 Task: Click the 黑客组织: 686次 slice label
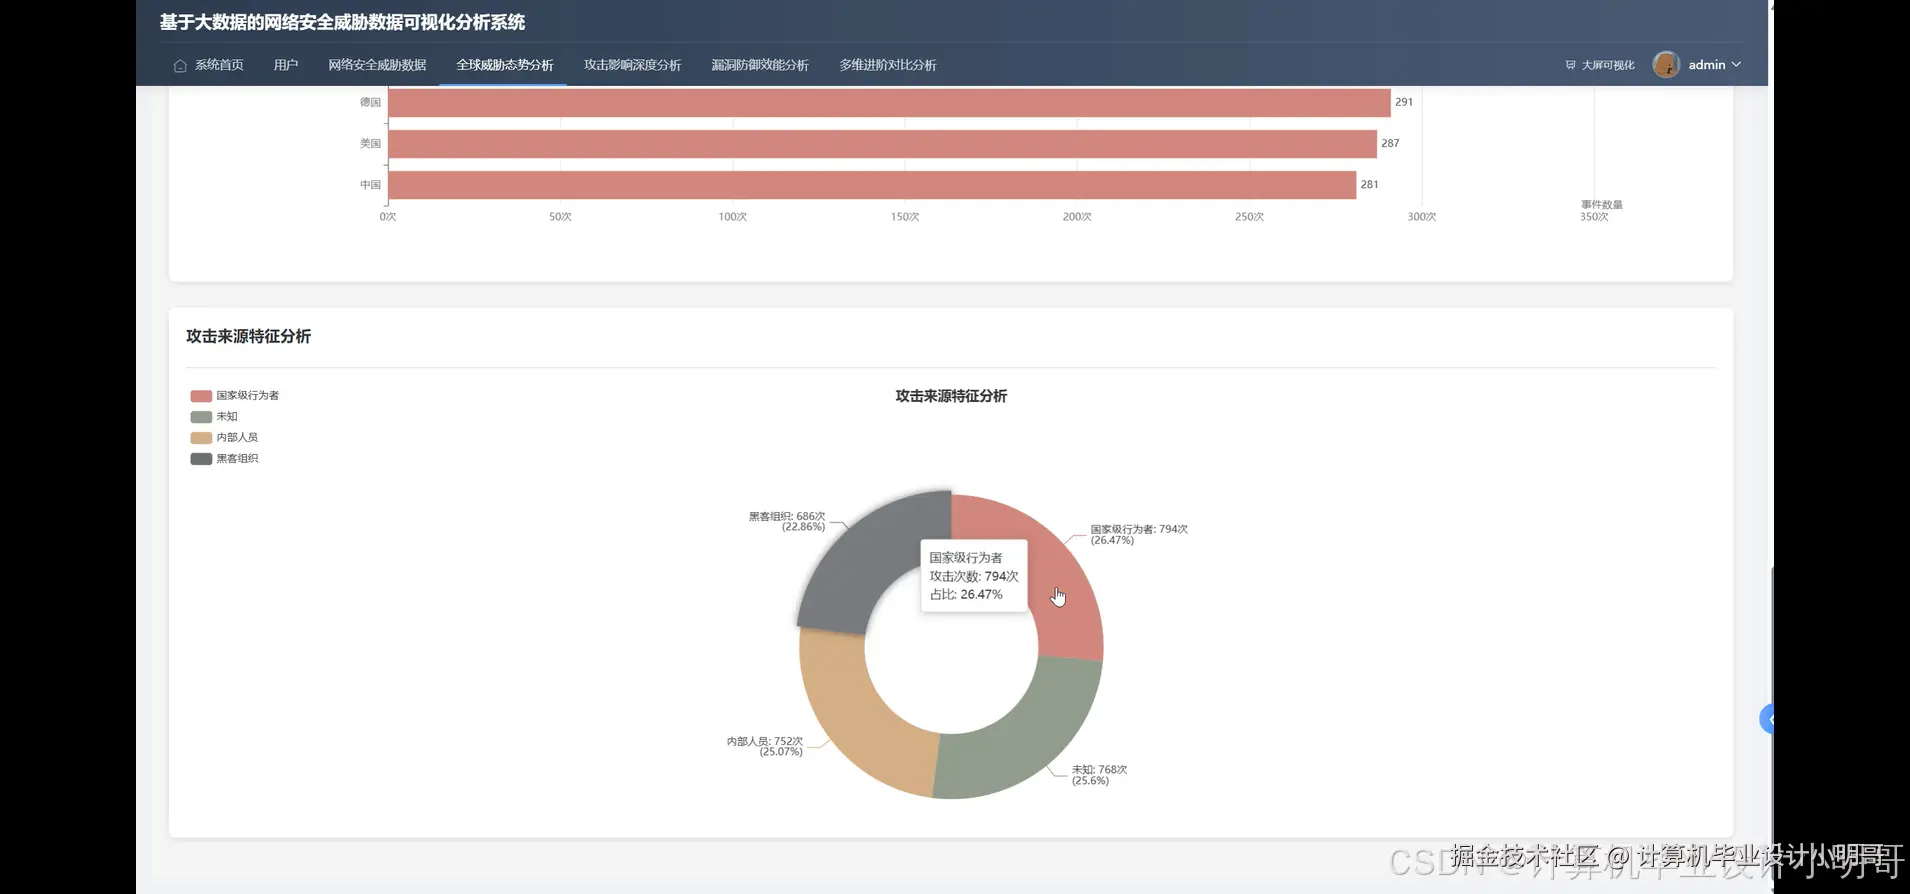coord(787,522)
